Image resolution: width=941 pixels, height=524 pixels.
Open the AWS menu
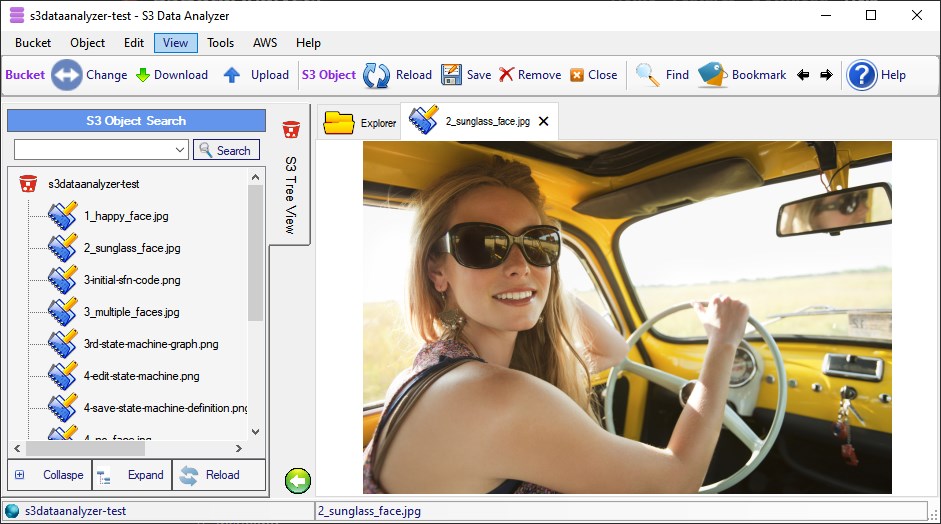[265, 43]
